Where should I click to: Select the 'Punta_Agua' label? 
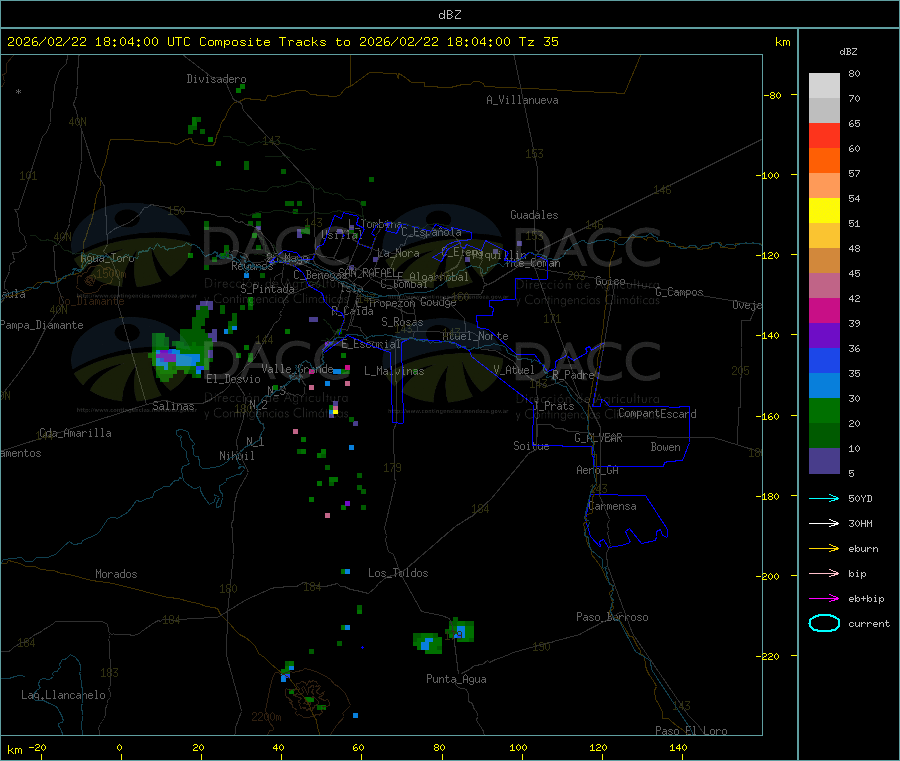tap(456, 679)
